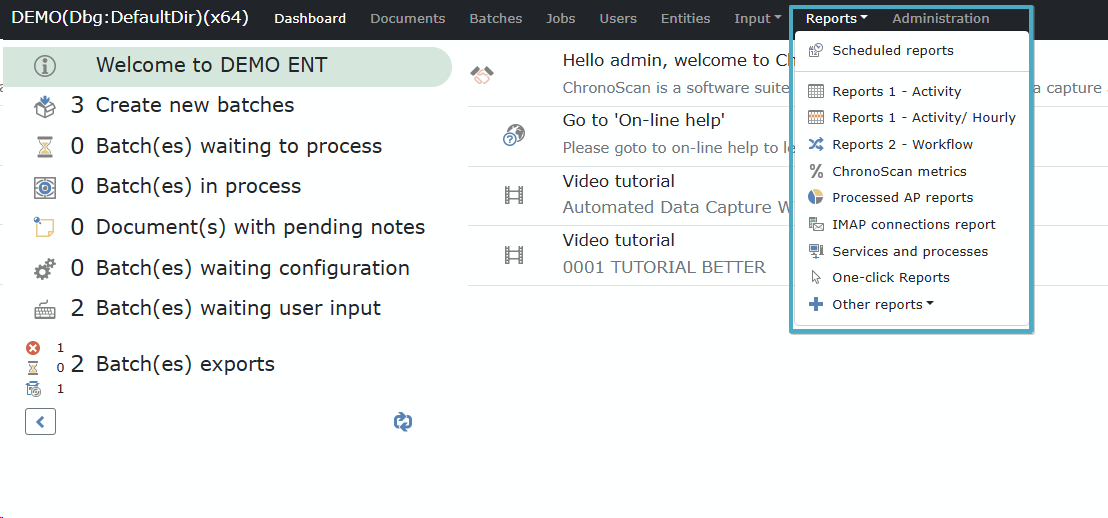Open the Input dropdown menu

tap(757, 18)
